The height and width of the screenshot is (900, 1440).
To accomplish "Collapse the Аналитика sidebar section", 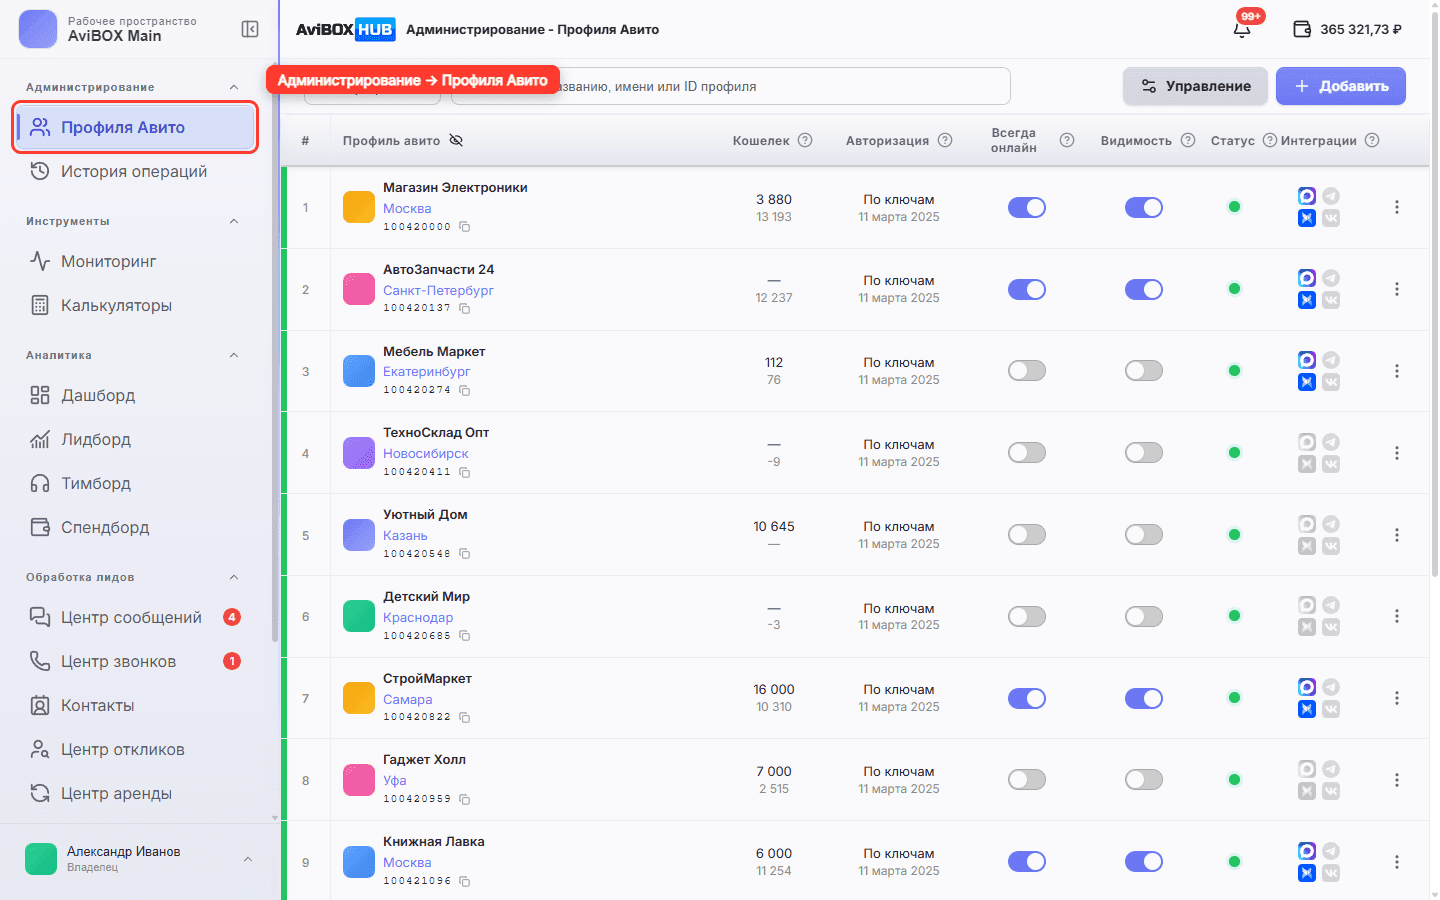I will pos(234,355).
